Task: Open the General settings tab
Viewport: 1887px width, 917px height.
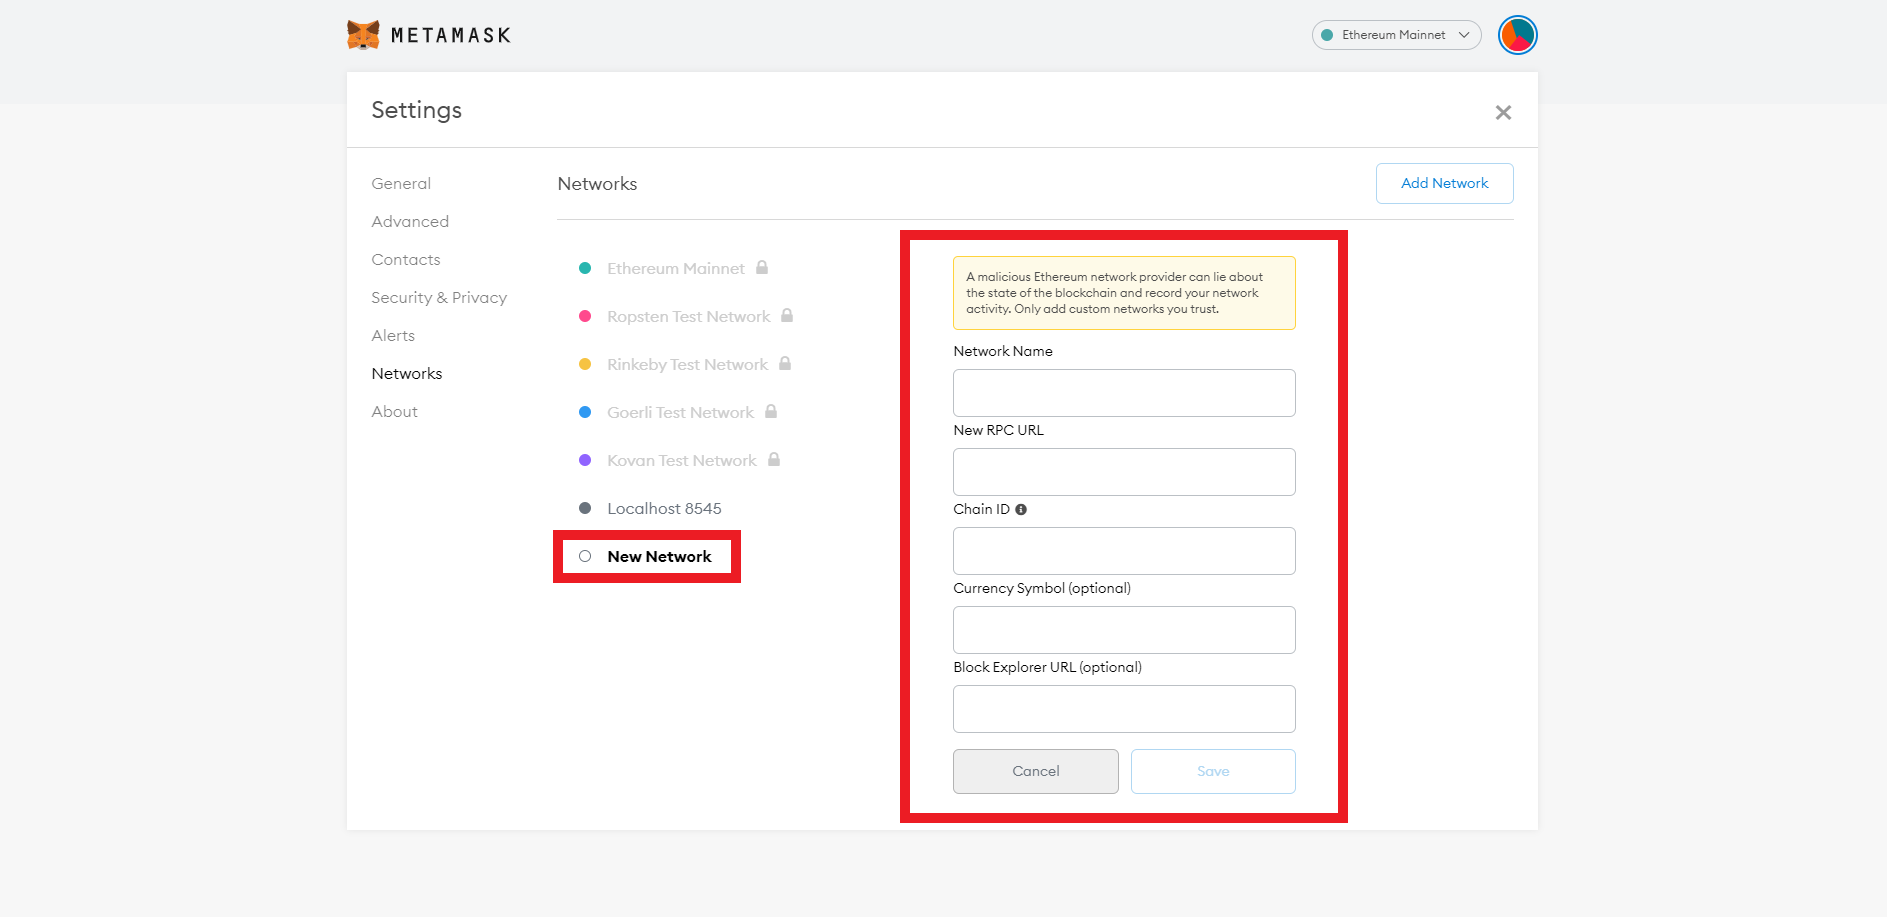Action: 401,183
